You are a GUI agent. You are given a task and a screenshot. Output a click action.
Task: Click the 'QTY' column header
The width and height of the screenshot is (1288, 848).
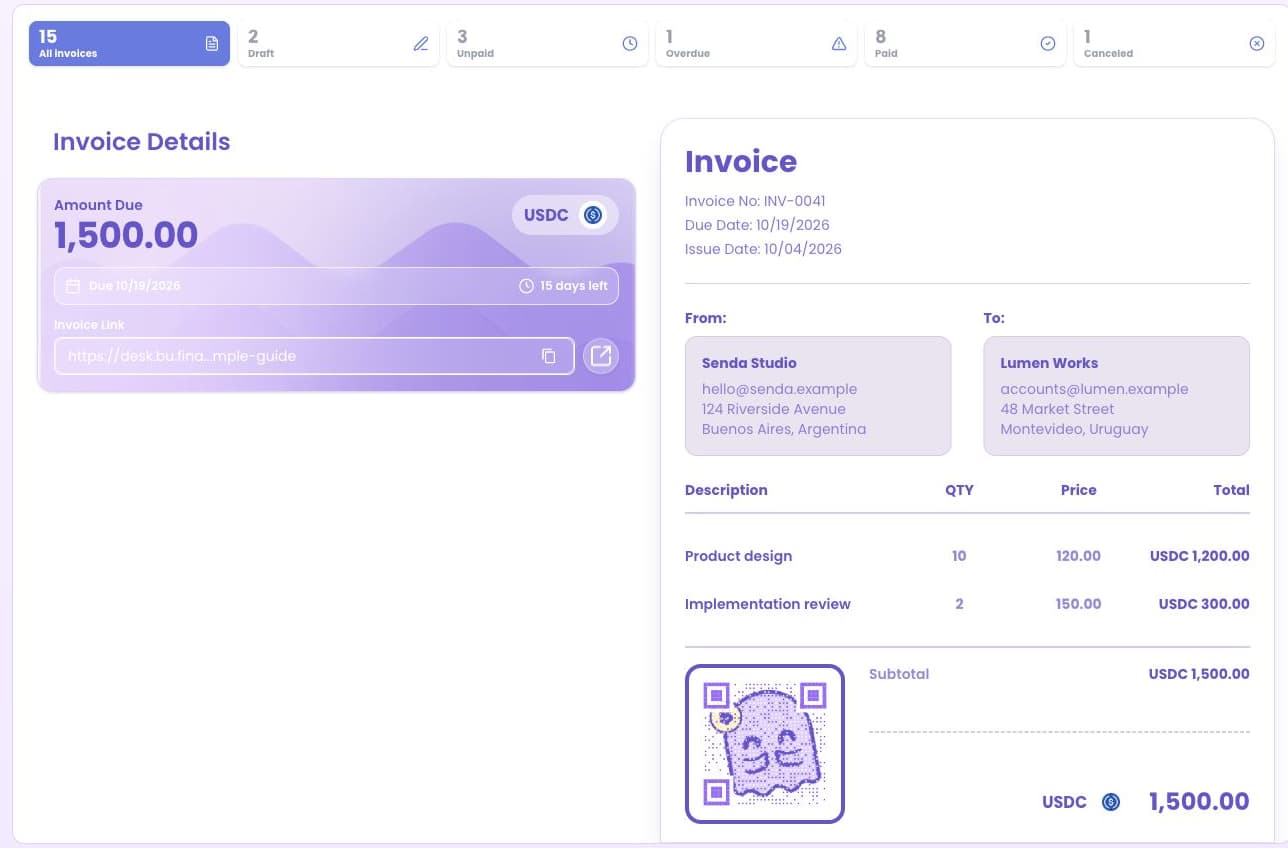click(959, 490)
